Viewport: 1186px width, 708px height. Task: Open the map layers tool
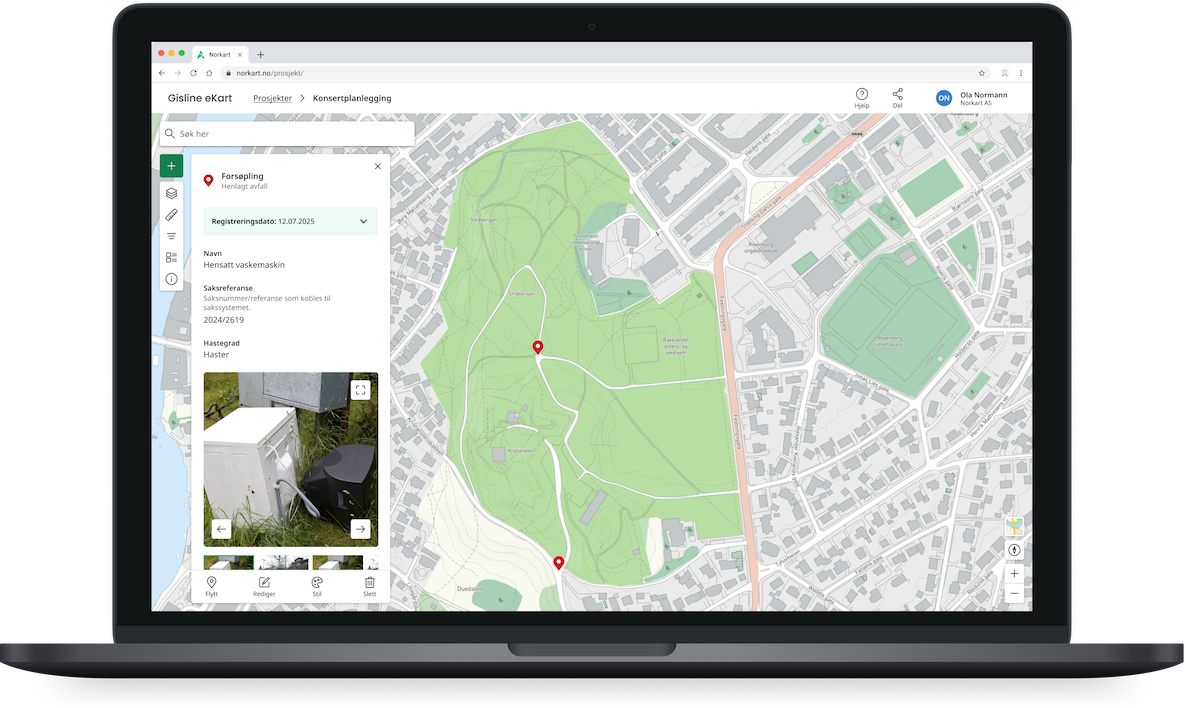tap(171, 193)
